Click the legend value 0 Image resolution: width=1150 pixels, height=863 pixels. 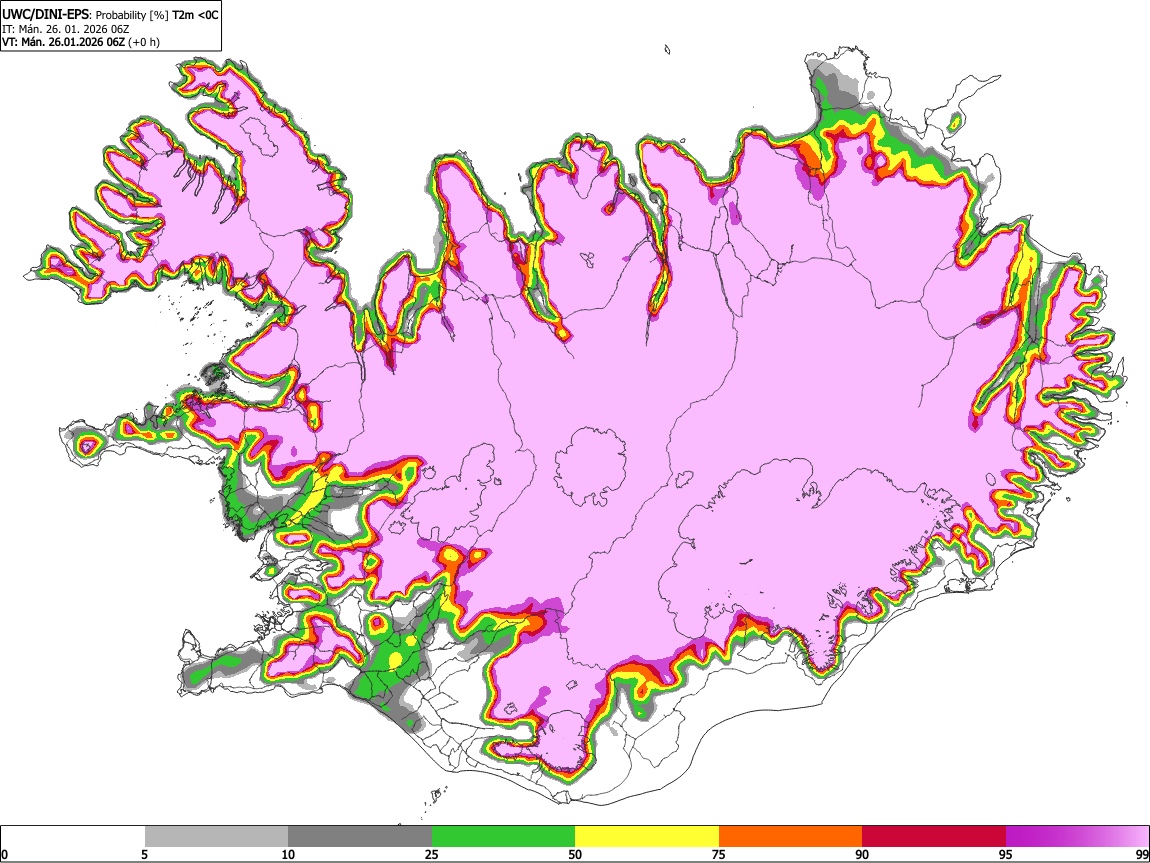(5, 854)
